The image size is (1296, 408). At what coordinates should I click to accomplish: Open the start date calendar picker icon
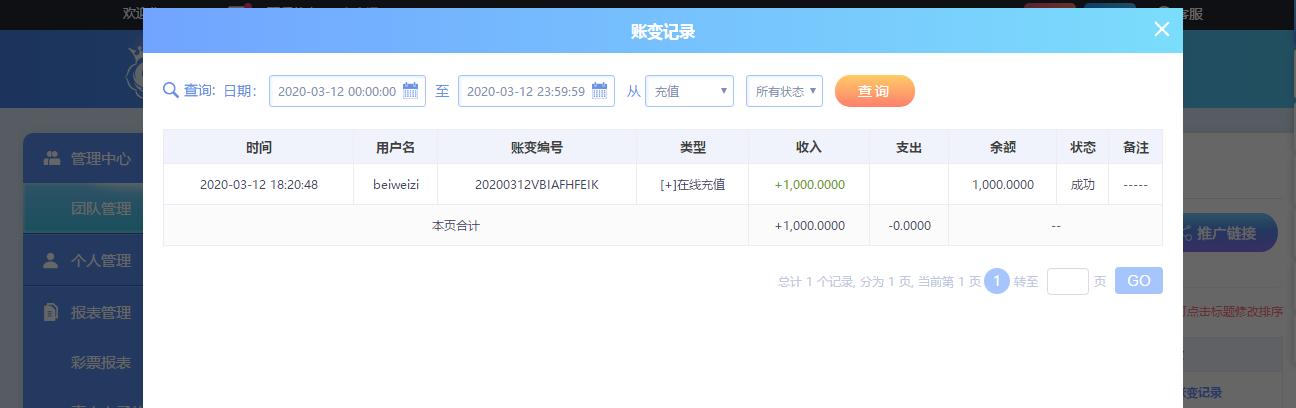[x=410, y=91]
